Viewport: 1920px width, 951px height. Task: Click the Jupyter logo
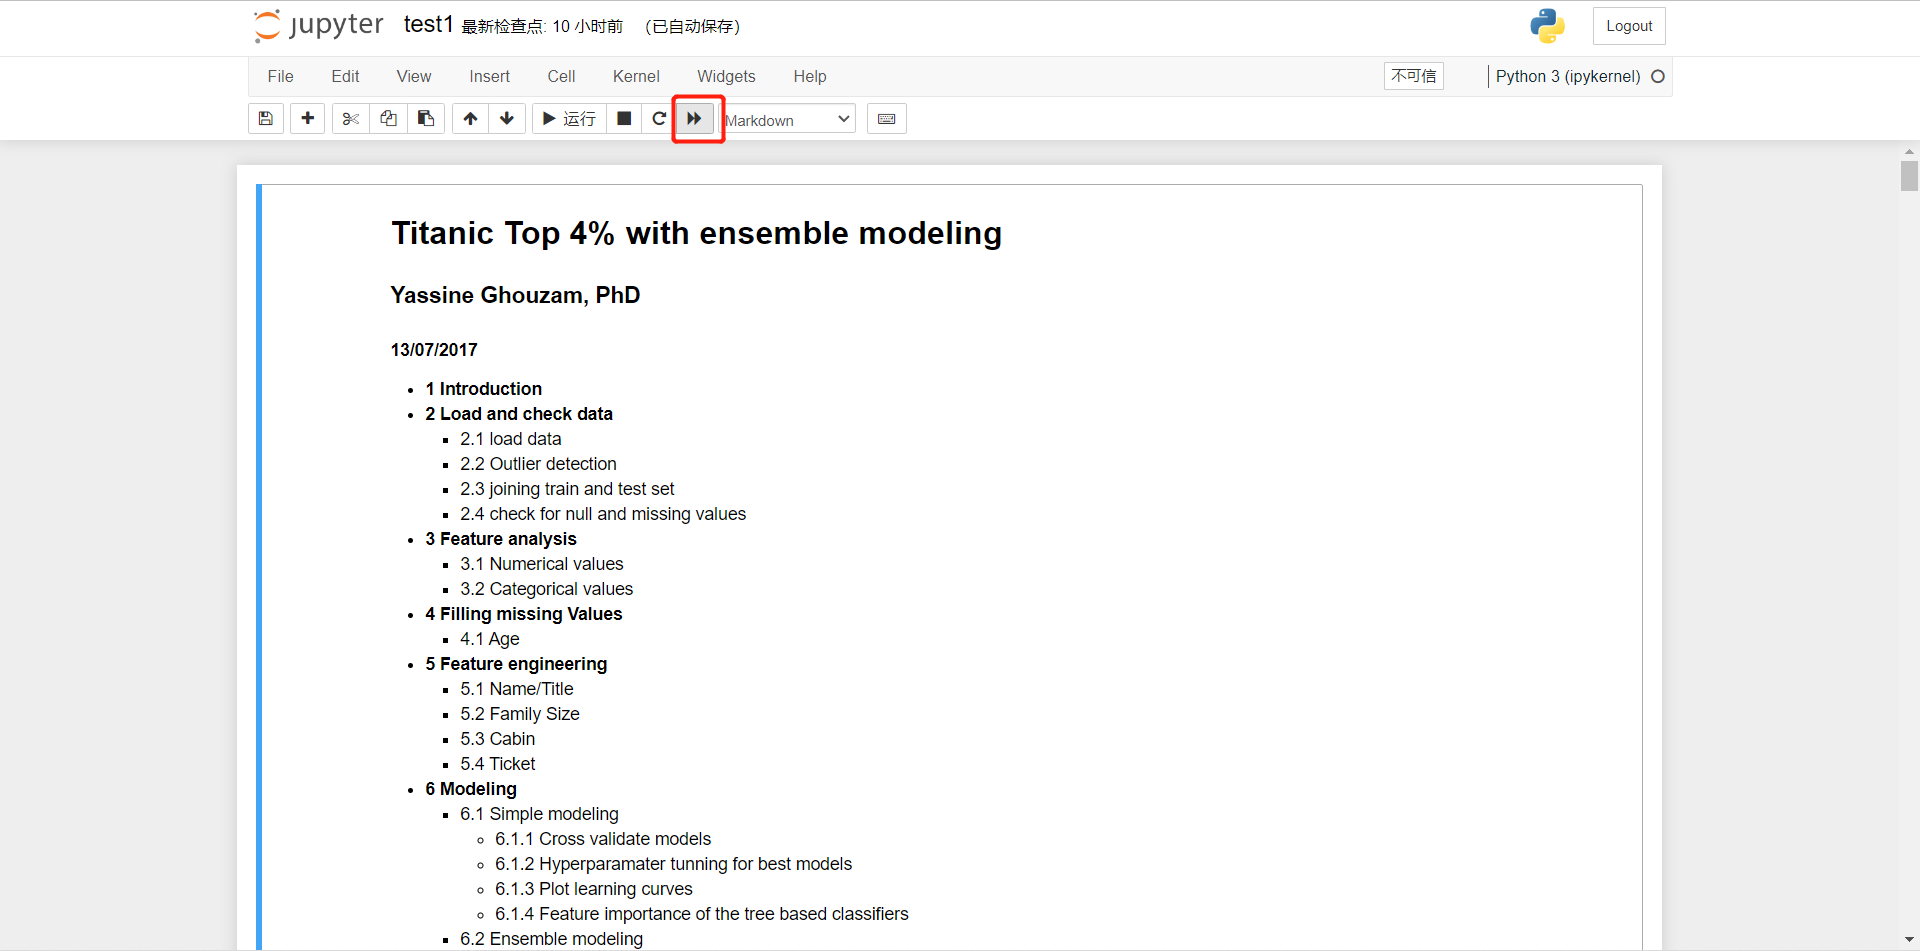pyautogui.click(x=319, y=26)
